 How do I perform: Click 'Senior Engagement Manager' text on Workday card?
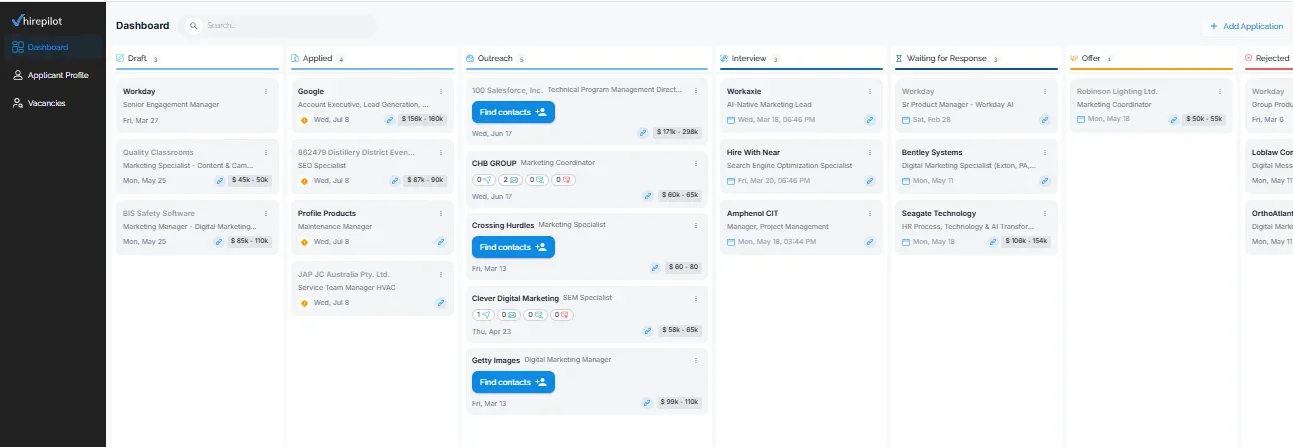pyautogui.click(x=171, y=104)
